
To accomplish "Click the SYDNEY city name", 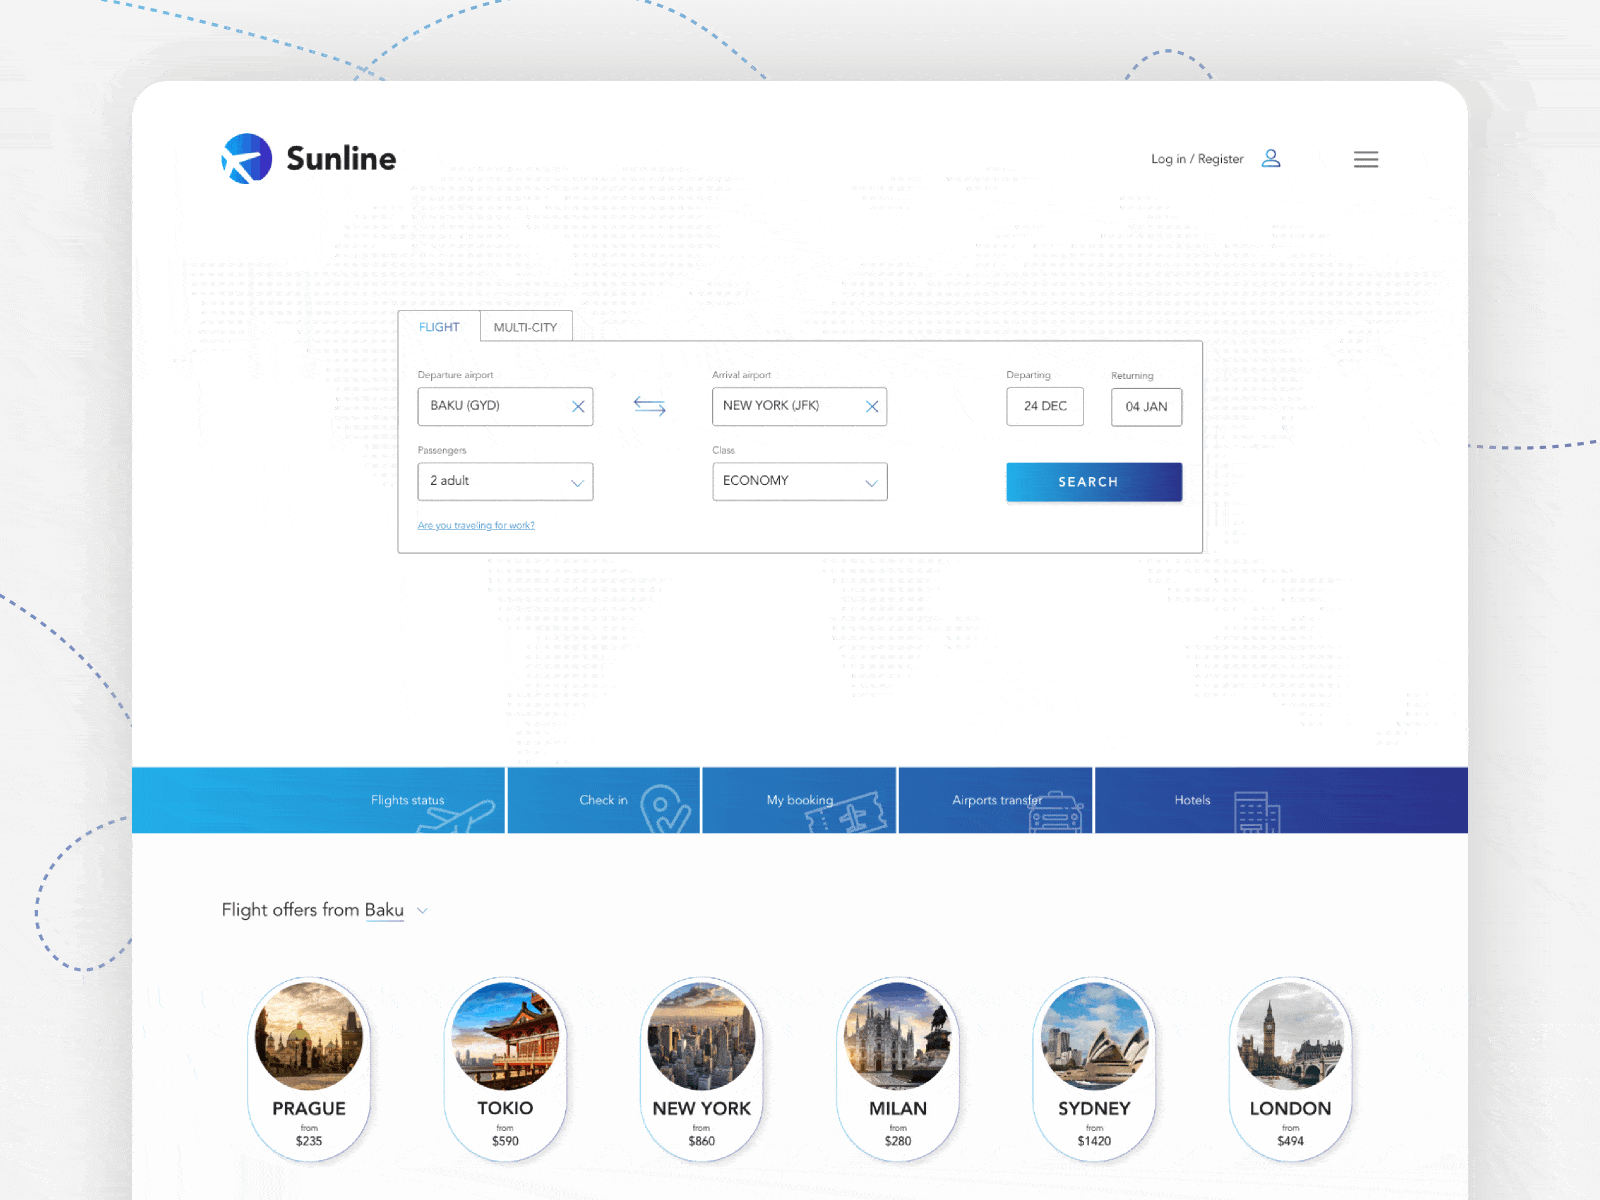I will click(1094, 1109).
